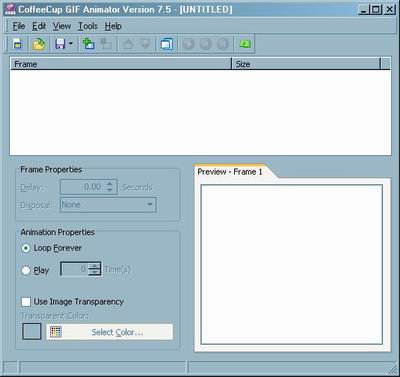
Task: Click the Play times count field
Action: point(74,269)
